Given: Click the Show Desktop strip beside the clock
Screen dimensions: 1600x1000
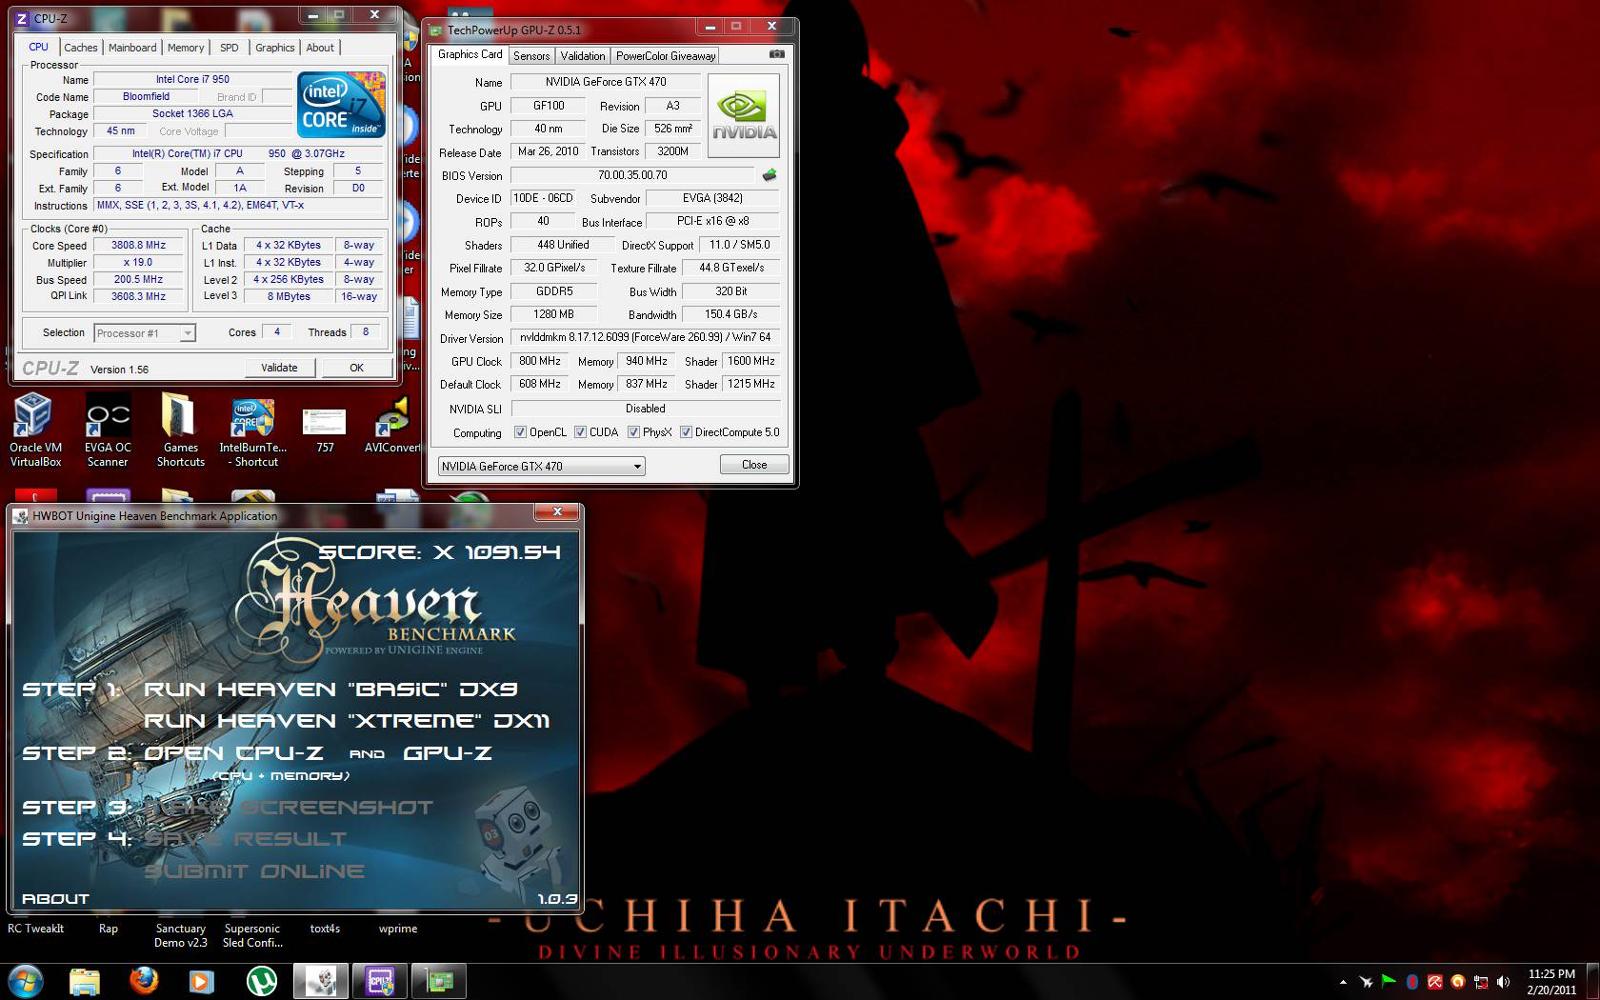Looking at the screenshot, I should (1592, 982).
